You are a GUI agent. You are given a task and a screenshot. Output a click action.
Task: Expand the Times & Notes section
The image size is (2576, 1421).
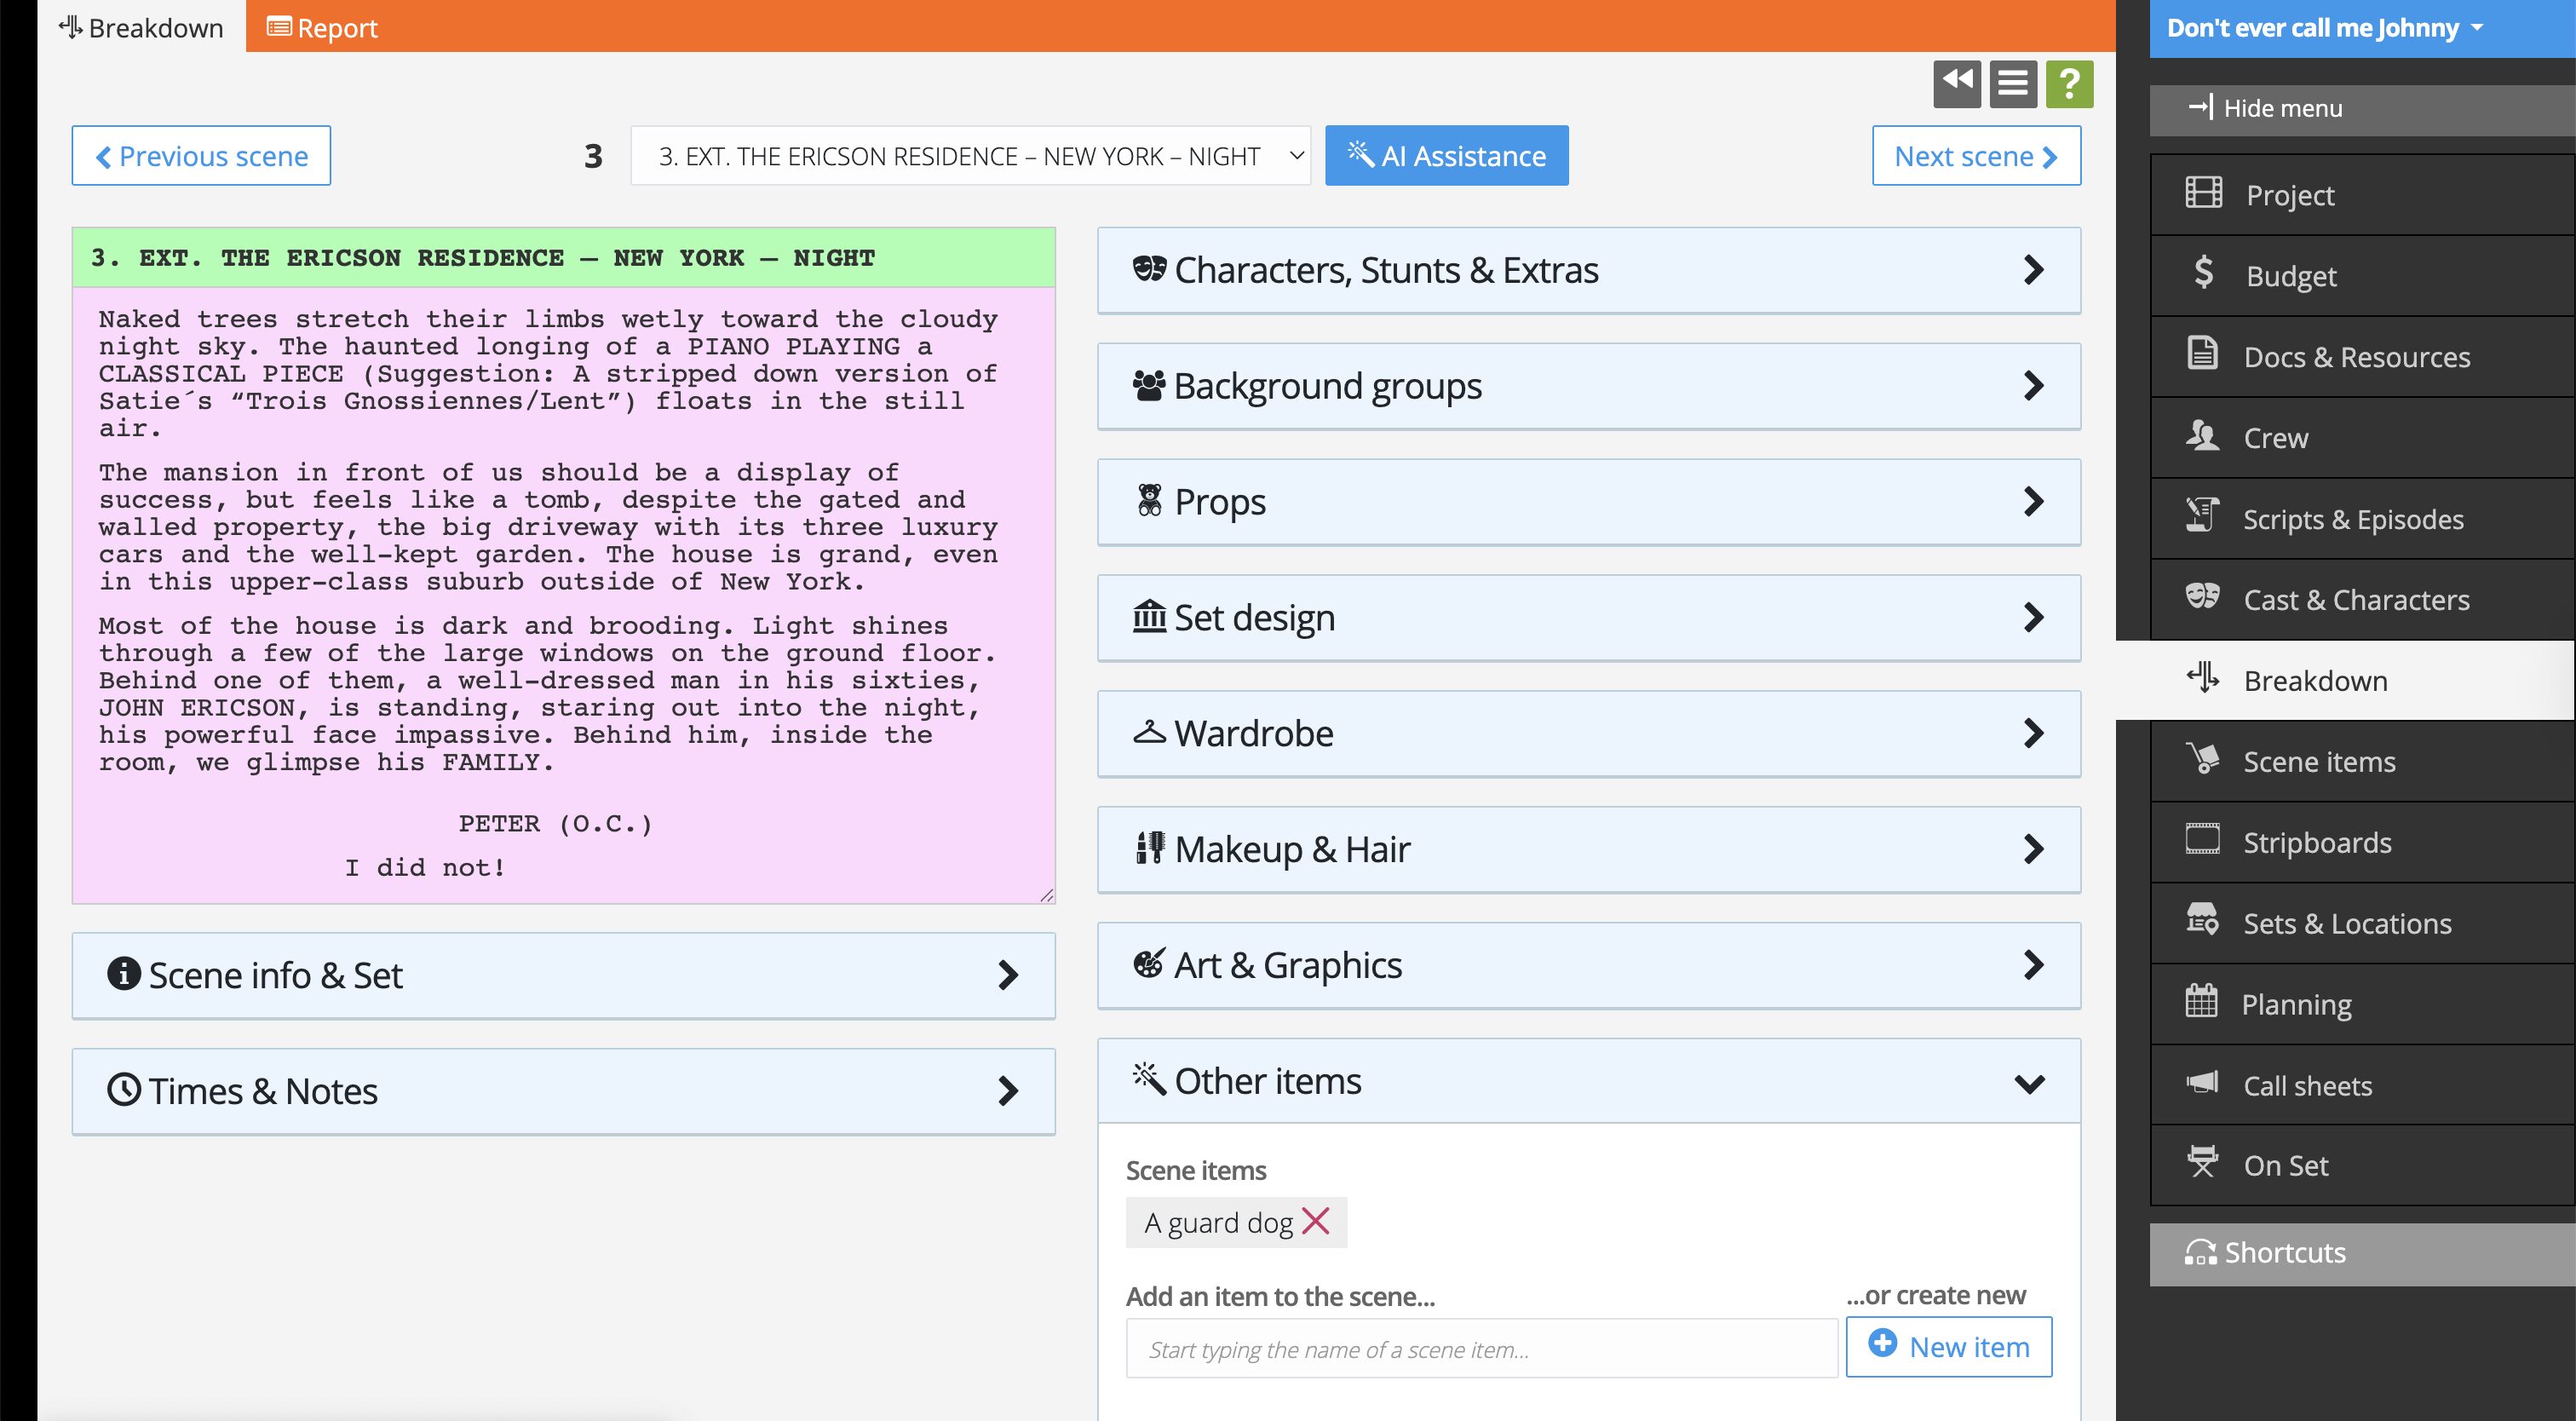[x=563, y=1091]
